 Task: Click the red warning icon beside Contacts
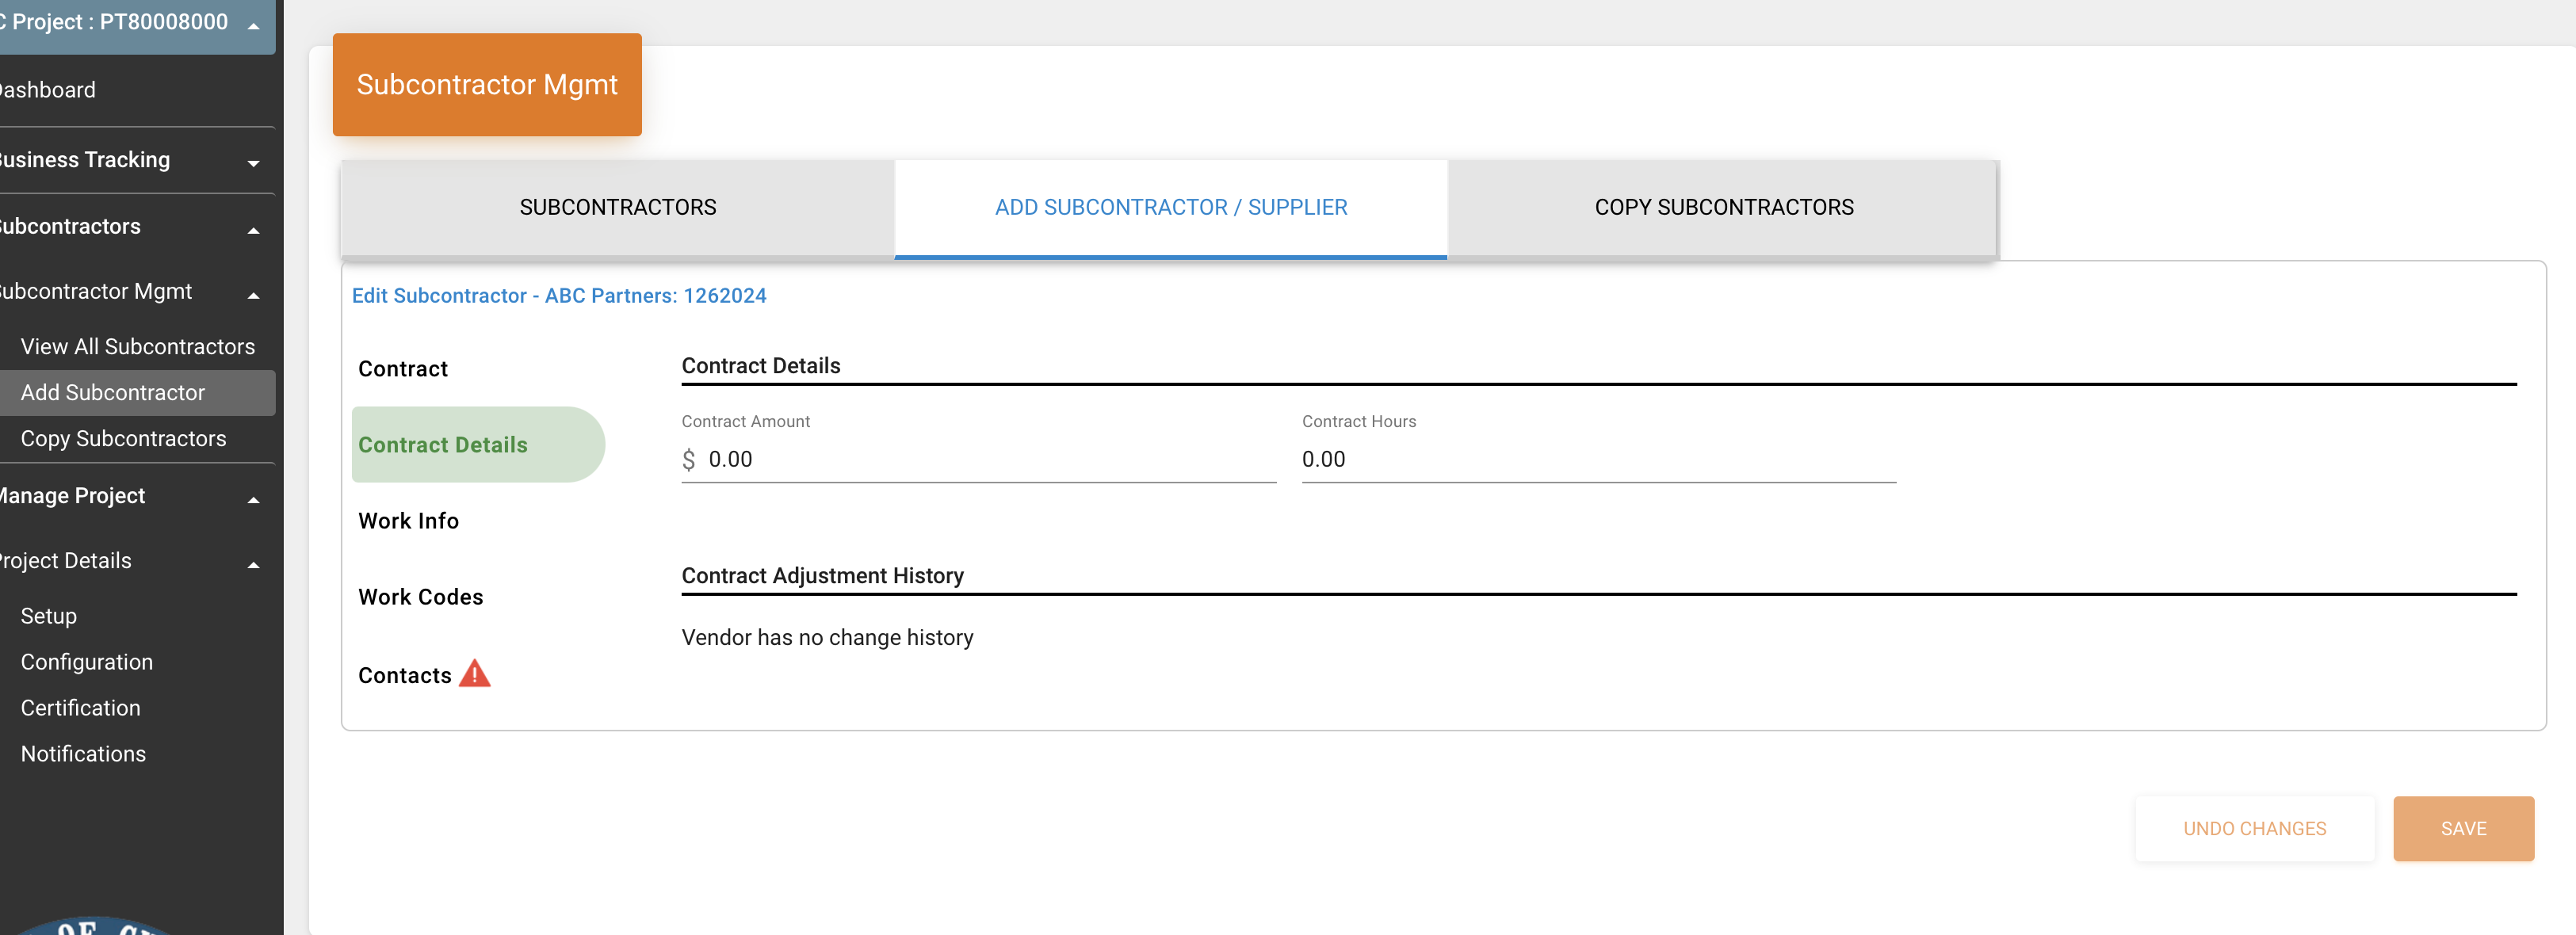474,674
